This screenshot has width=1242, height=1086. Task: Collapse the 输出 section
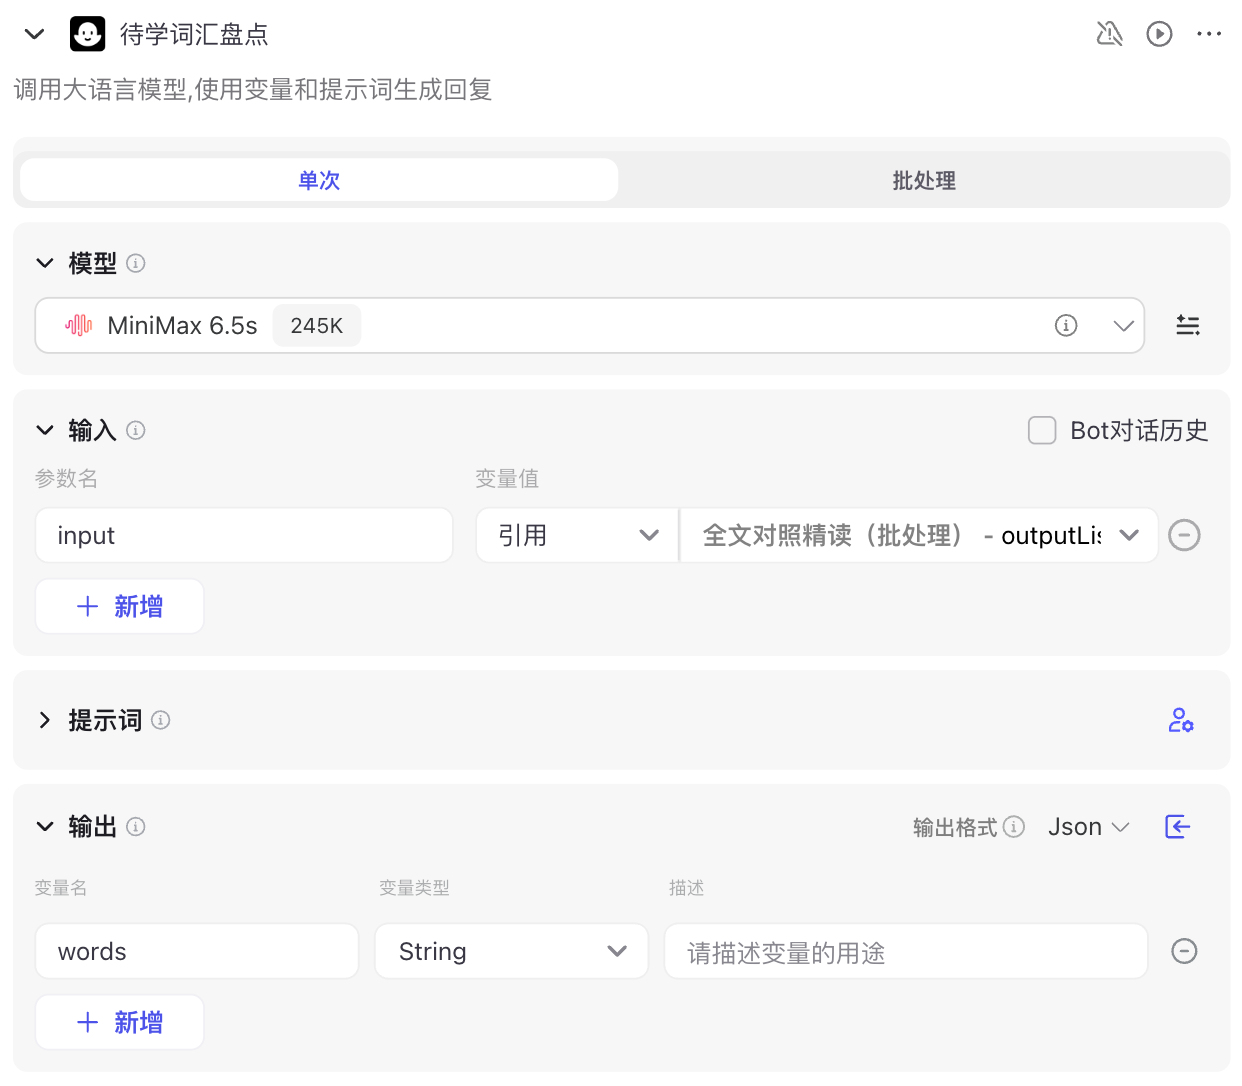pos(44,826)
